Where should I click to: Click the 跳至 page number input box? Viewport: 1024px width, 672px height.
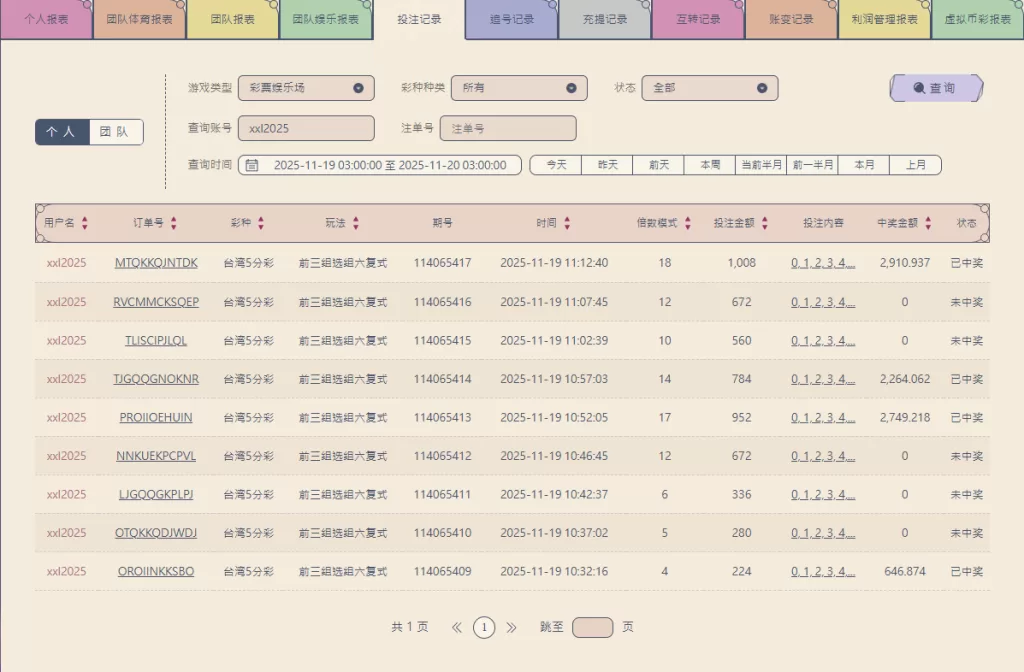(x=592, y=628)
